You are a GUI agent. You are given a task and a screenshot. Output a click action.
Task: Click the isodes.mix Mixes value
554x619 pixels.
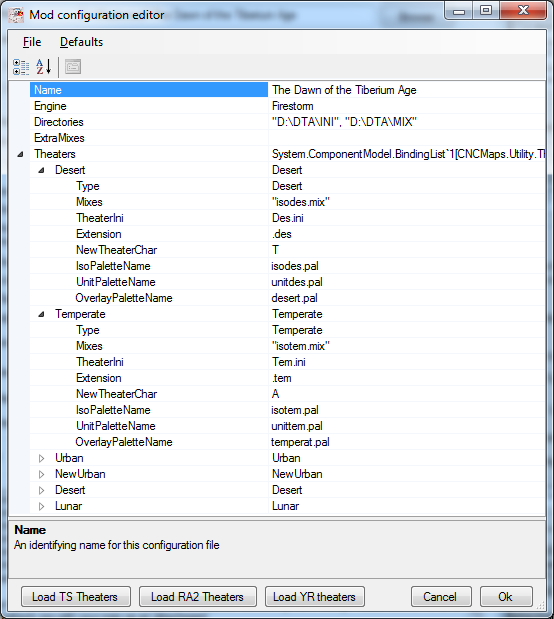point(407,202)
